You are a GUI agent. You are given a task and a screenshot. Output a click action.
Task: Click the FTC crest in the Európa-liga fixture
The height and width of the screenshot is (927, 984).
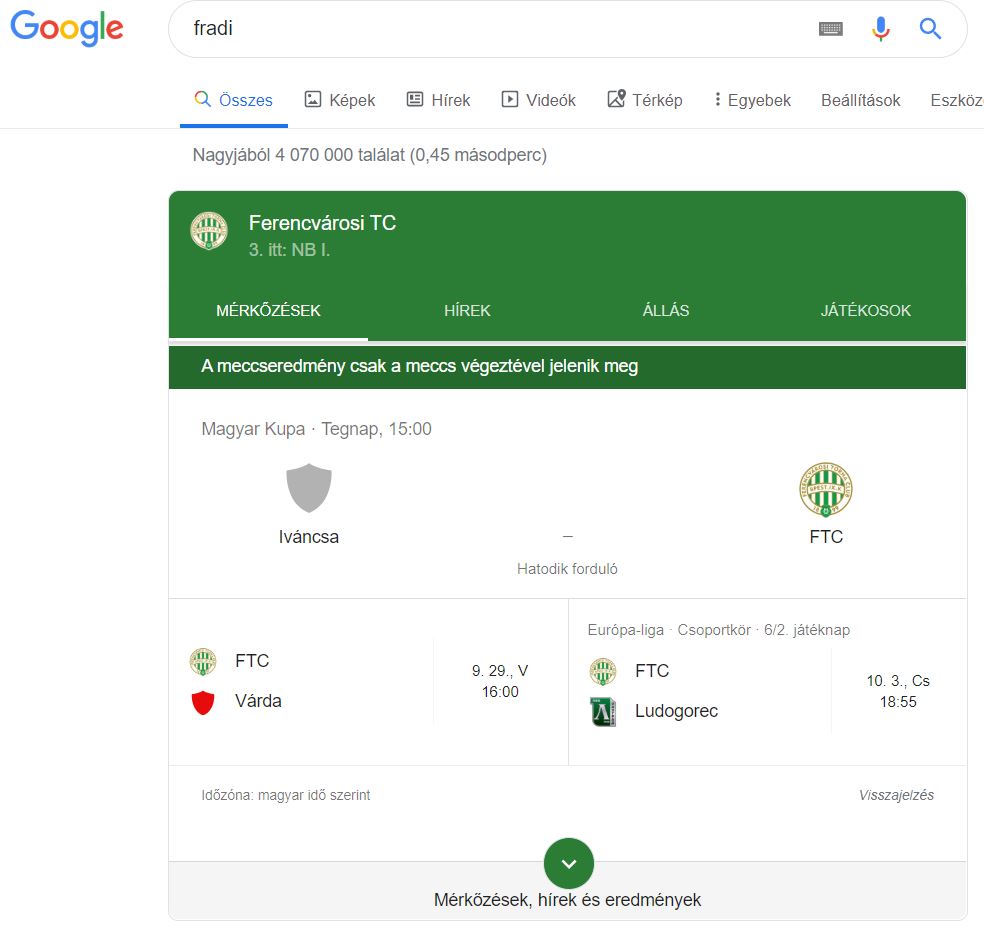coord(603,672)
